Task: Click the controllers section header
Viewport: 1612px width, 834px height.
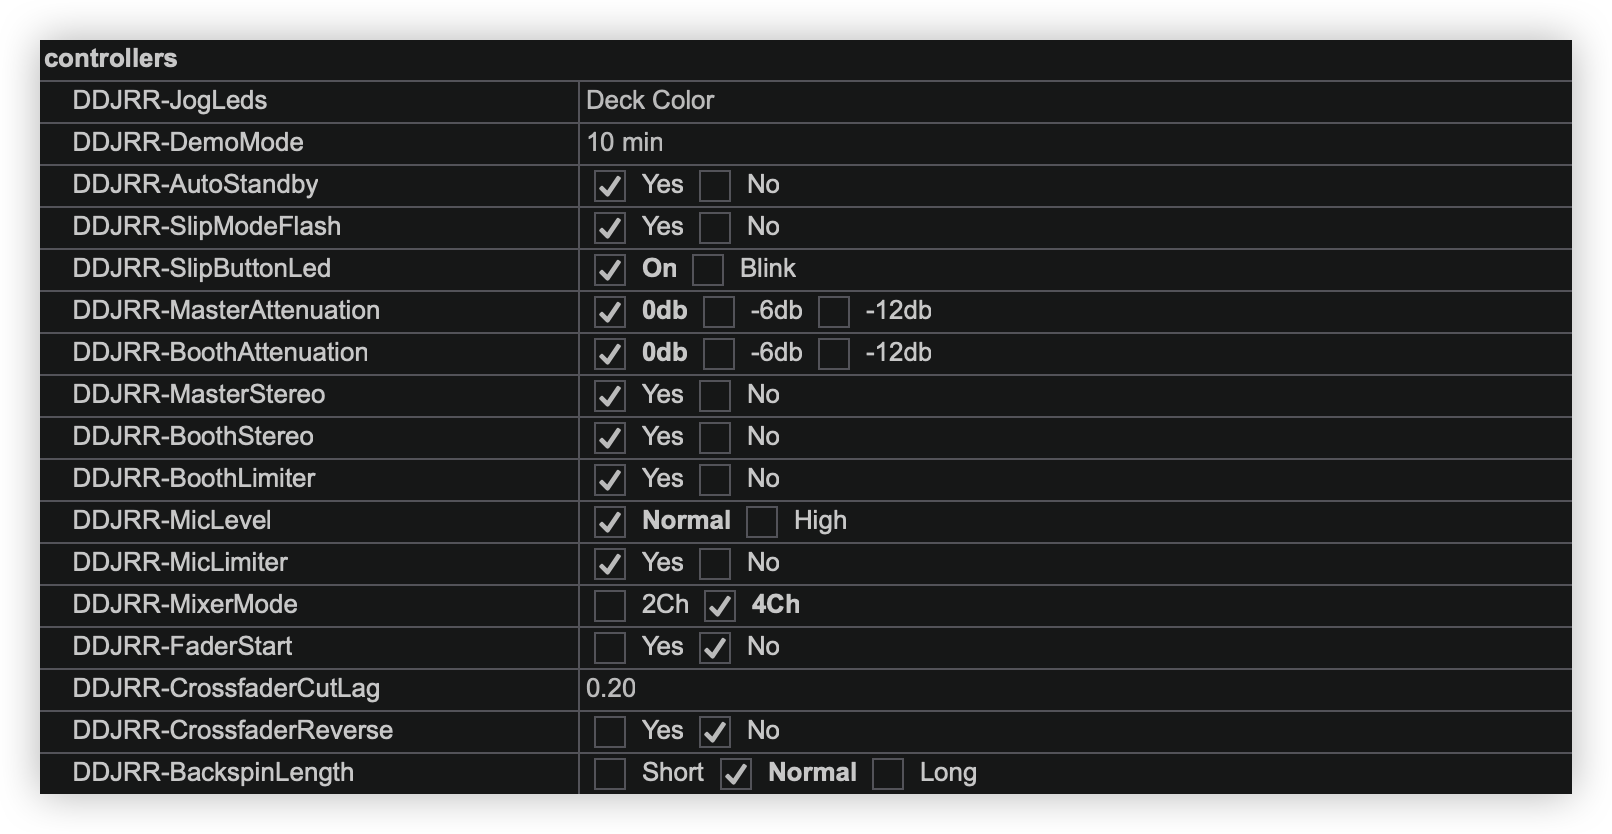Action: pyautogui.click(x=111, y=59)
